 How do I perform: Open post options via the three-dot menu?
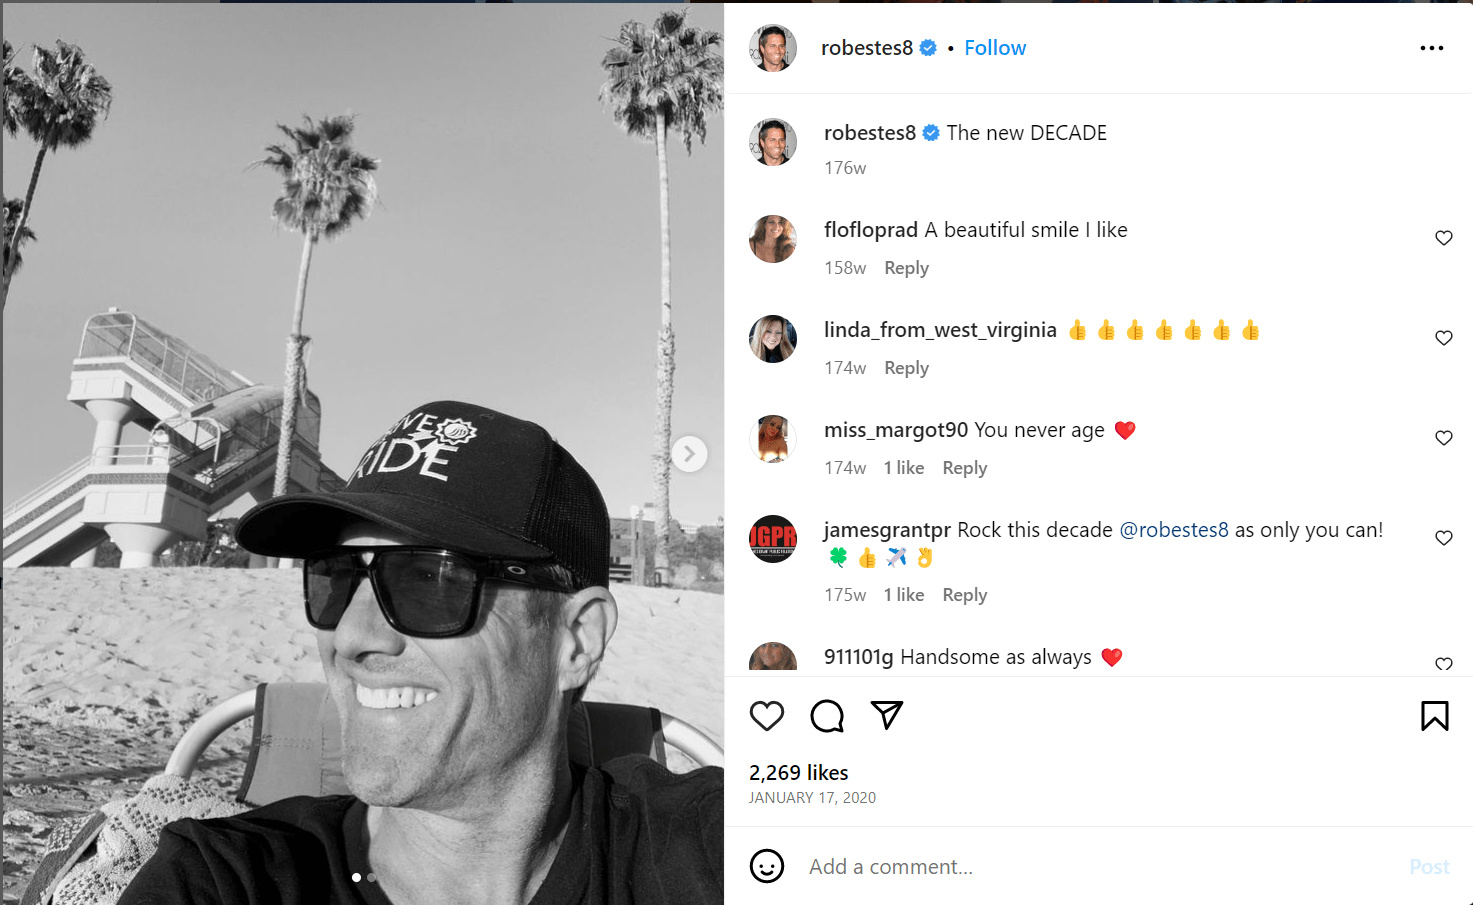point(1431,47)
